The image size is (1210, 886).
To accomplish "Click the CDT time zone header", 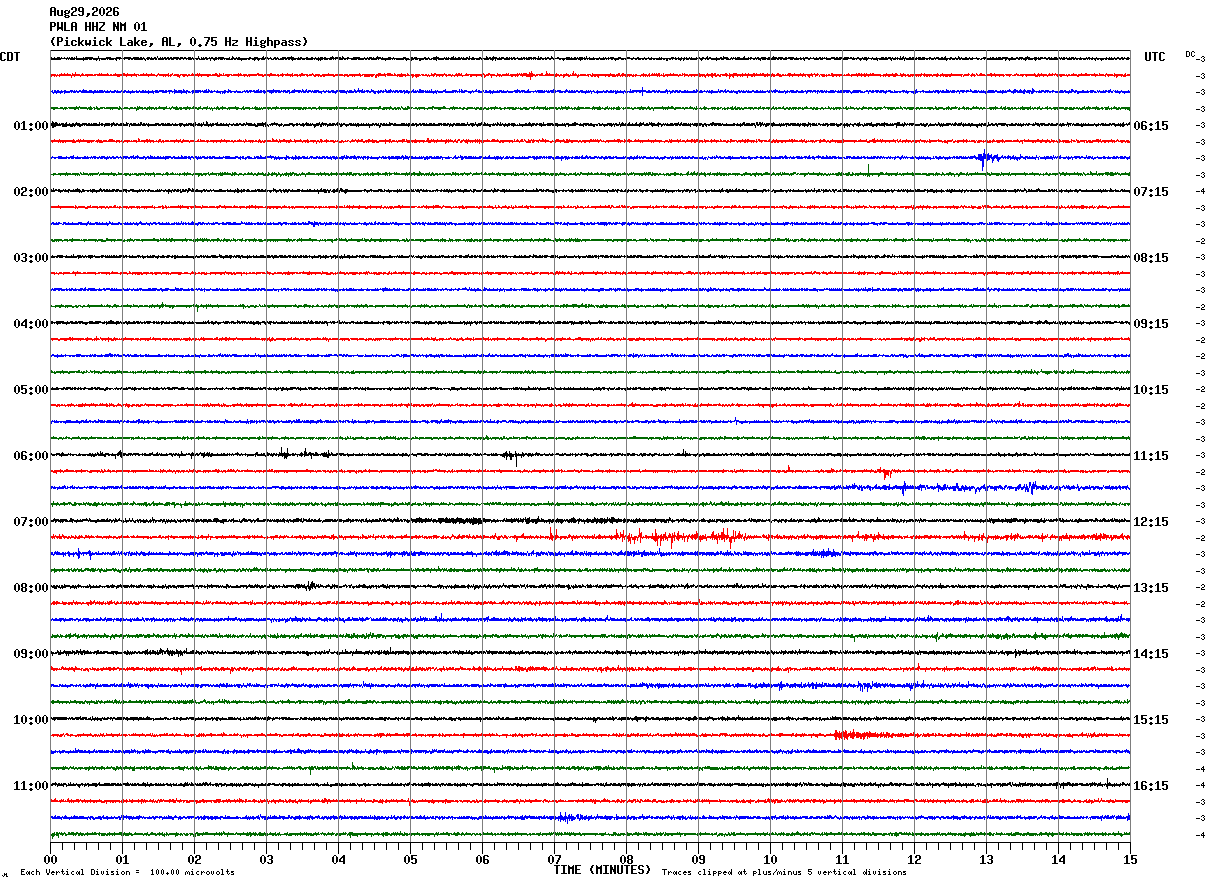I will pyautogui.click(x=10, y=57).
